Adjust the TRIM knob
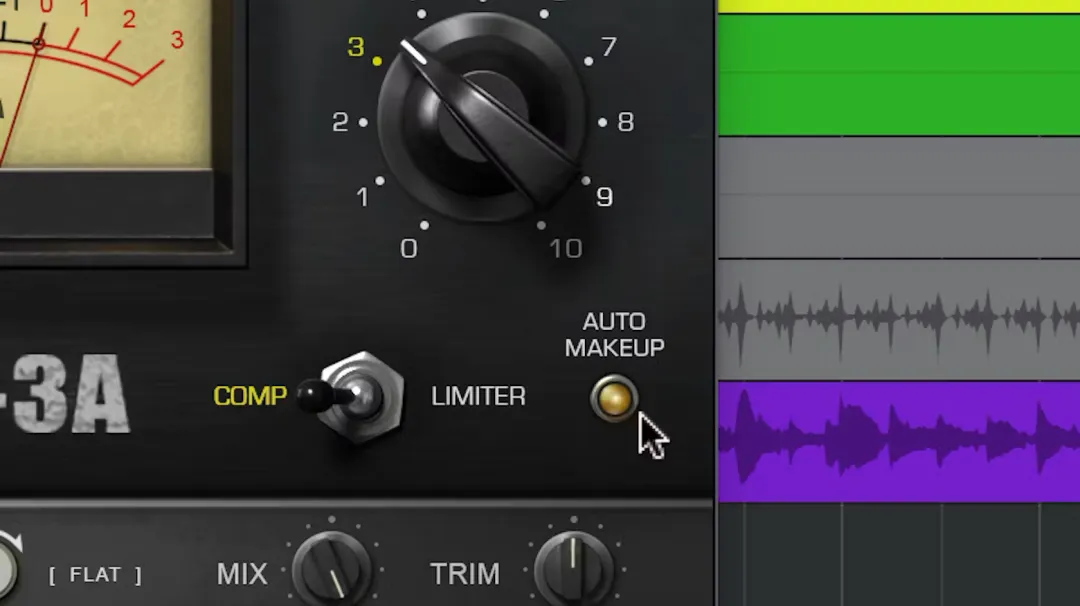Image resolution: width=1080 pixels, height=606 pixels. coord(574,570)
